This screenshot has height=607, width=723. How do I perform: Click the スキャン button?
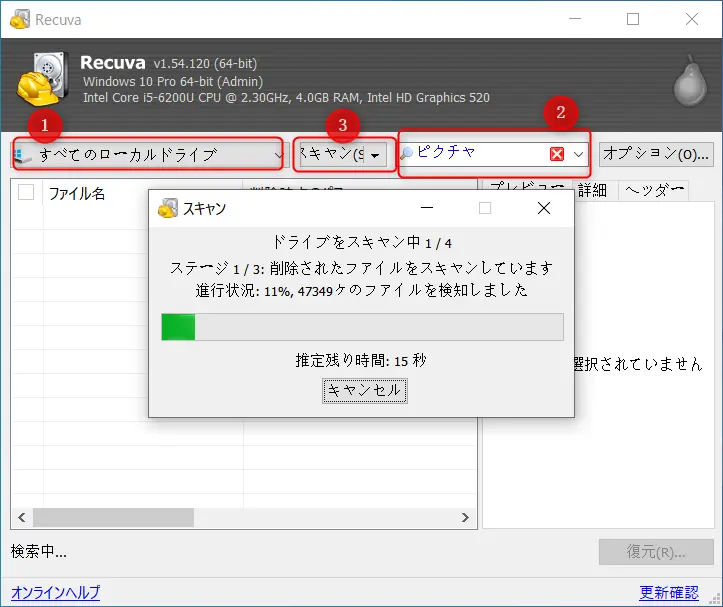coord(332,155)
